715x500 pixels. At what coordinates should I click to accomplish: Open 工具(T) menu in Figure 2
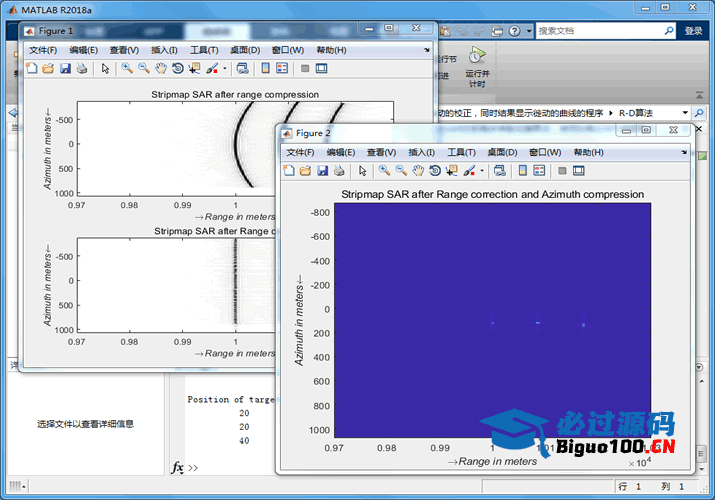(x=461, y=152)
